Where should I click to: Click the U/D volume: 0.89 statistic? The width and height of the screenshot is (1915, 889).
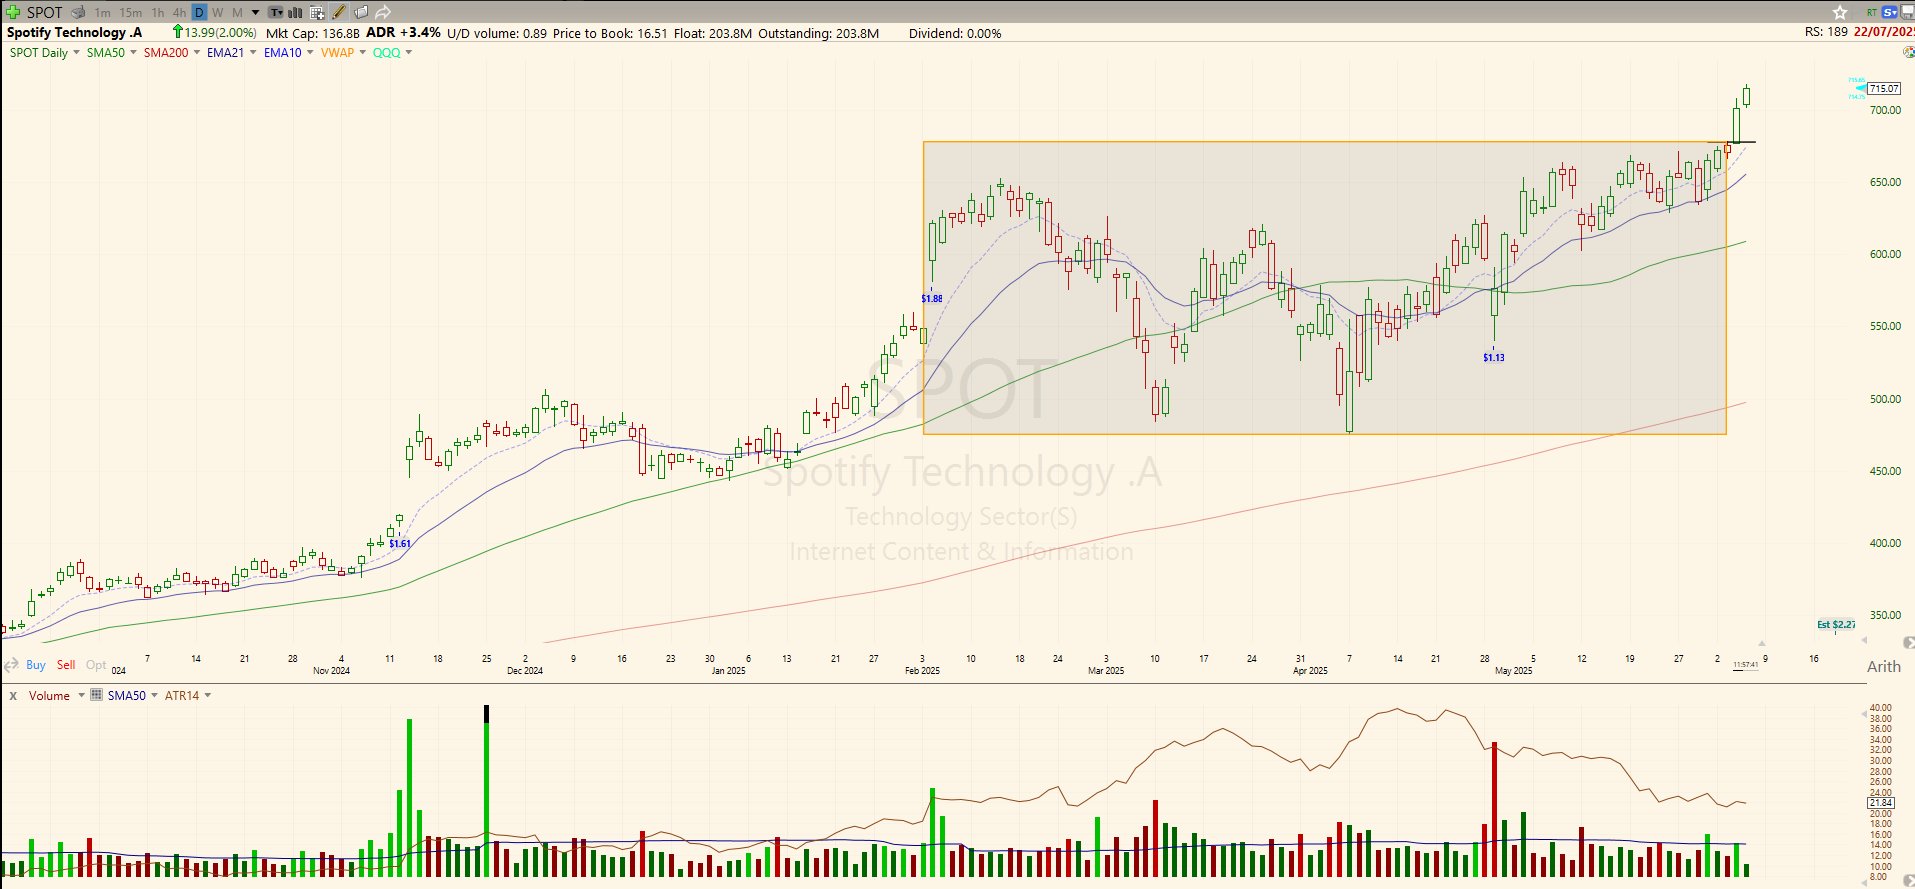[x=497, y=33]
